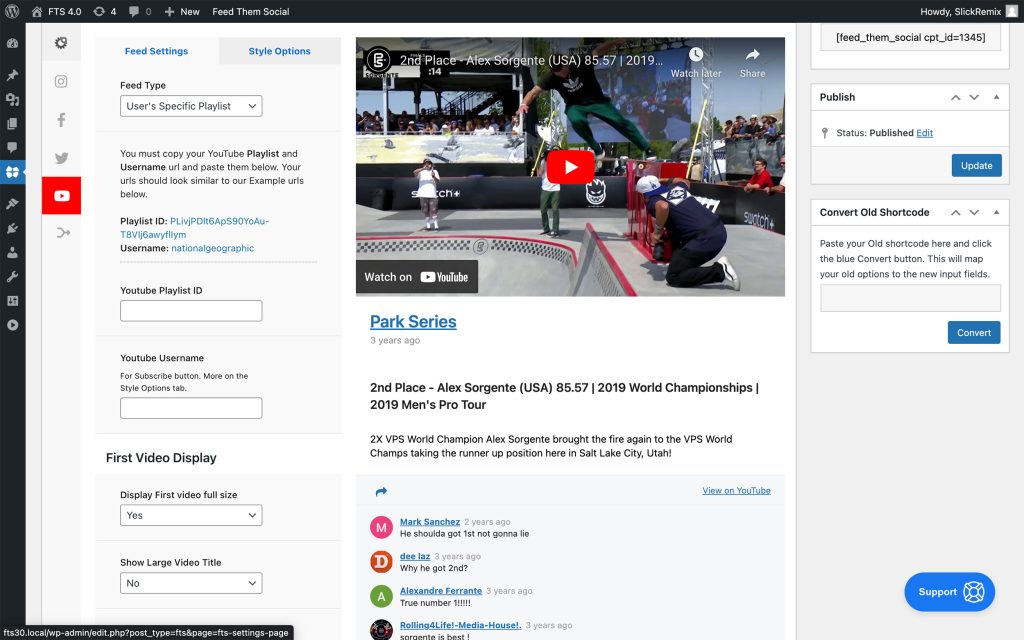Click the Share arrow on the video
The width and height of the screenshot is (1024, 640).
pyautogui.click(x=752, y=55)
